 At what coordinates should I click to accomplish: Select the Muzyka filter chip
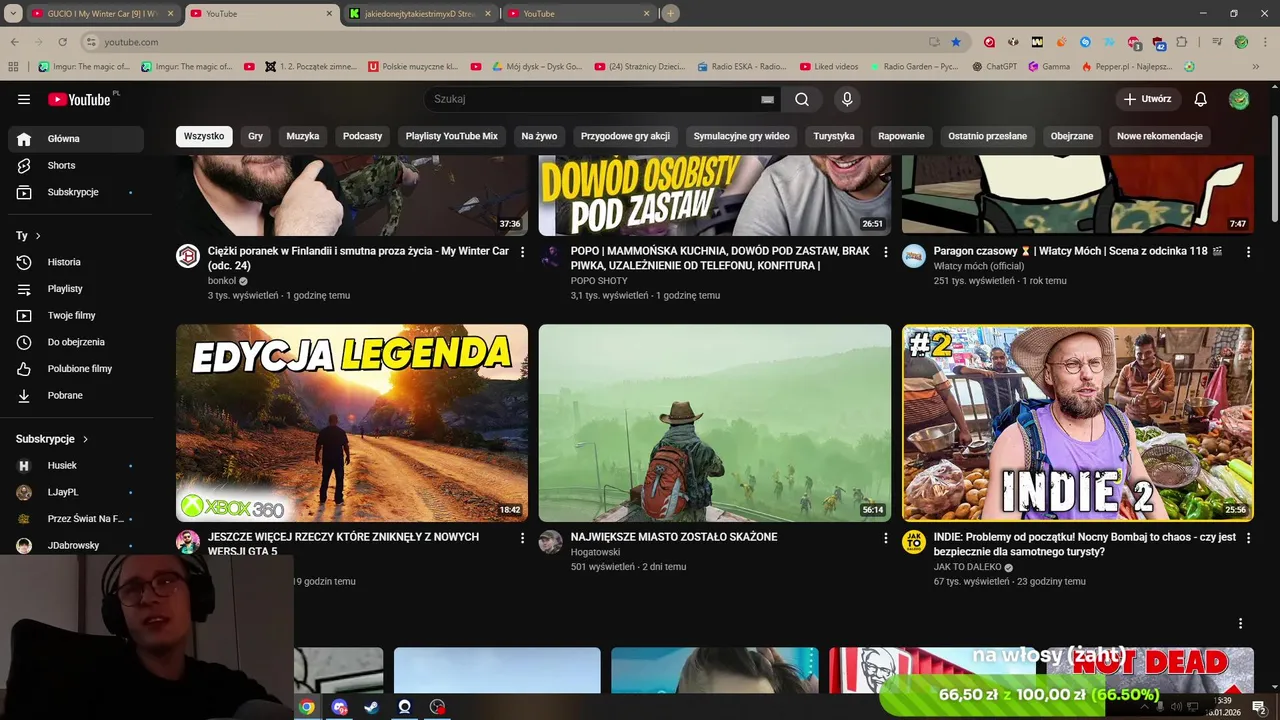tap(303, 136)
